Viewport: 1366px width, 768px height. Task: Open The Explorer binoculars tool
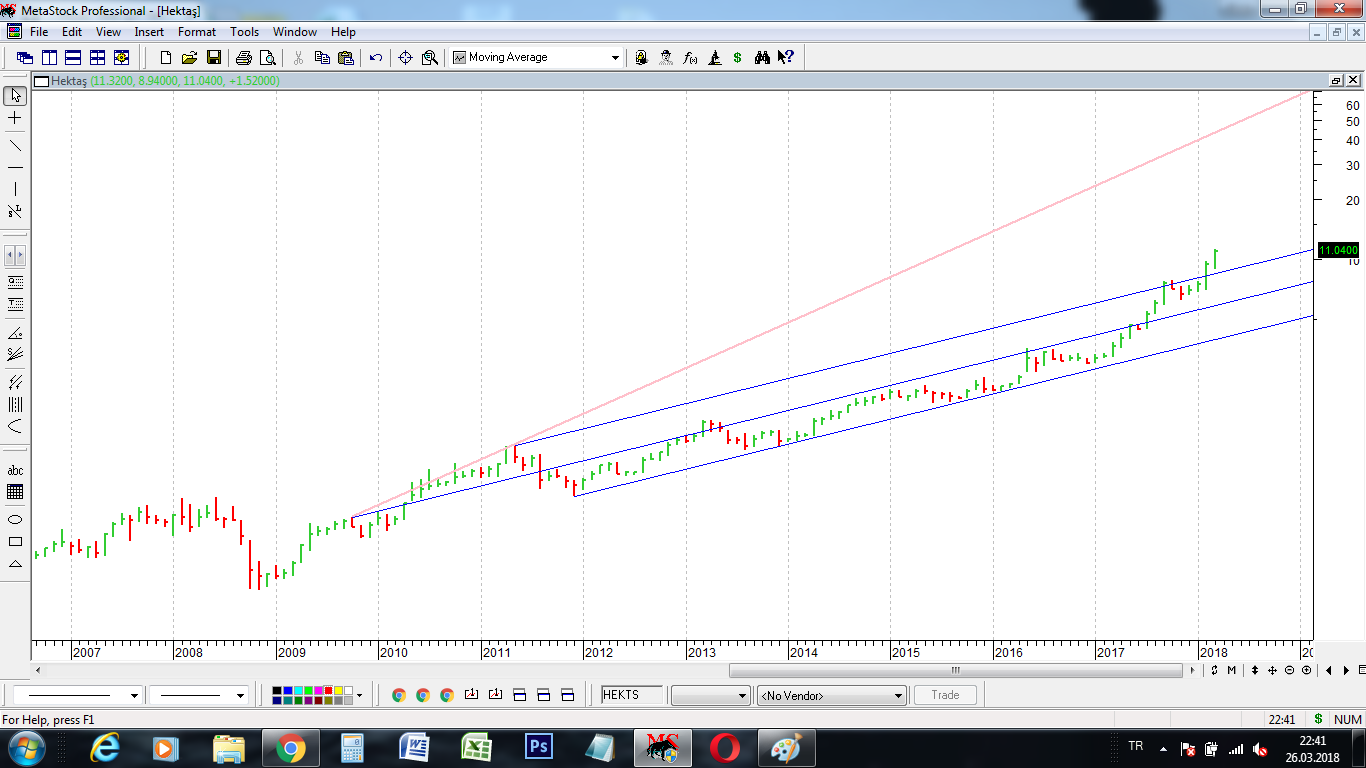tap(762, 57)
